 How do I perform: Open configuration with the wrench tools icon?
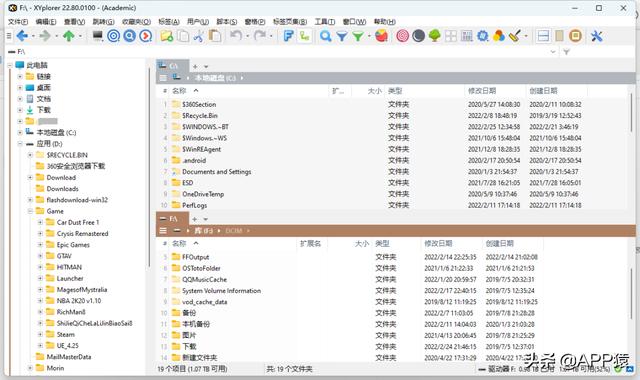coord(596,36)
